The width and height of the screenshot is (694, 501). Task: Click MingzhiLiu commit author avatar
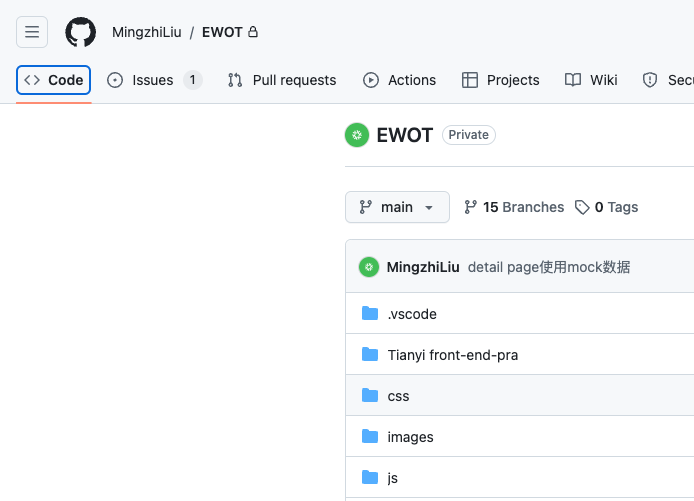(369, 267)
